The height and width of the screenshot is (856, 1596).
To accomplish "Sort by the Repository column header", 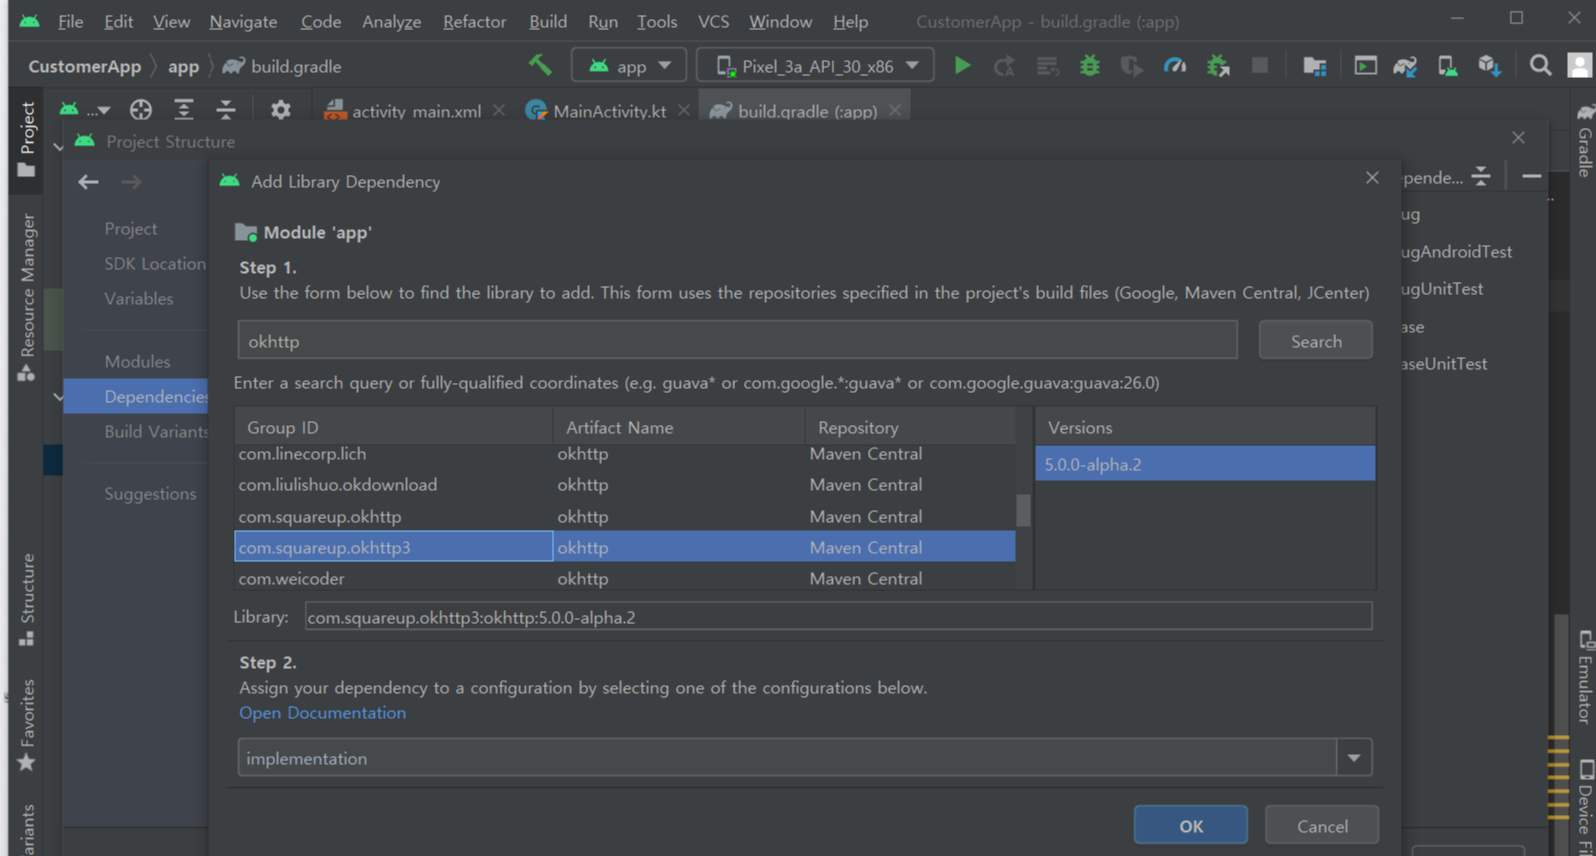I will [910, 427].
